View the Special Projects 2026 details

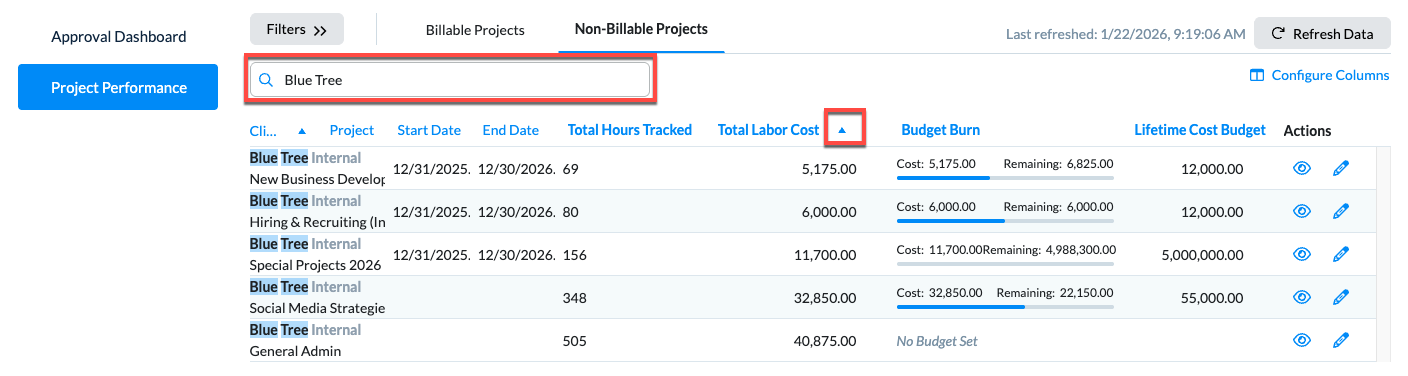tap(1301, 254)
